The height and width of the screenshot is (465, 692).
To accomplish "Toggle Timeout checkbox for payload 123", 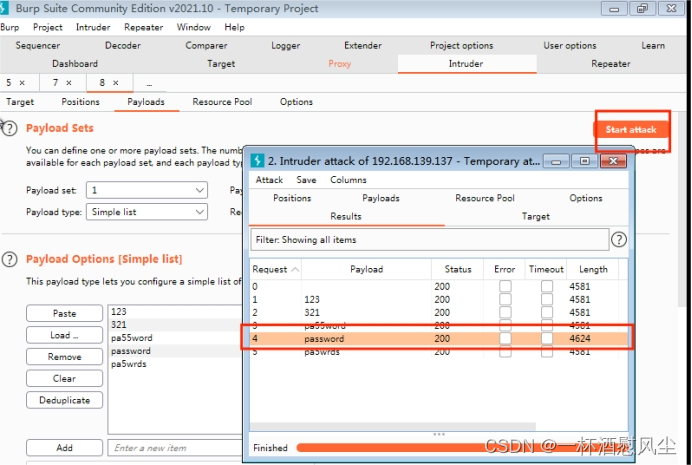I will coord(547,300).
